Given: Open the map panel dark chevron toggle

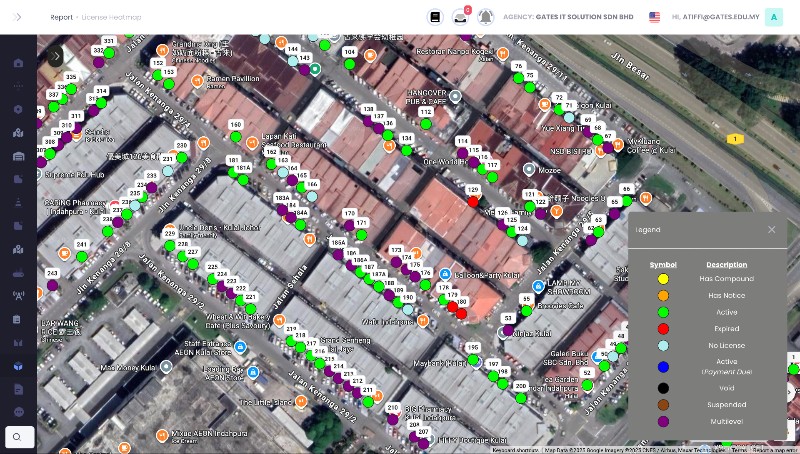Looking at the screenshot, I should pos(54,57).
